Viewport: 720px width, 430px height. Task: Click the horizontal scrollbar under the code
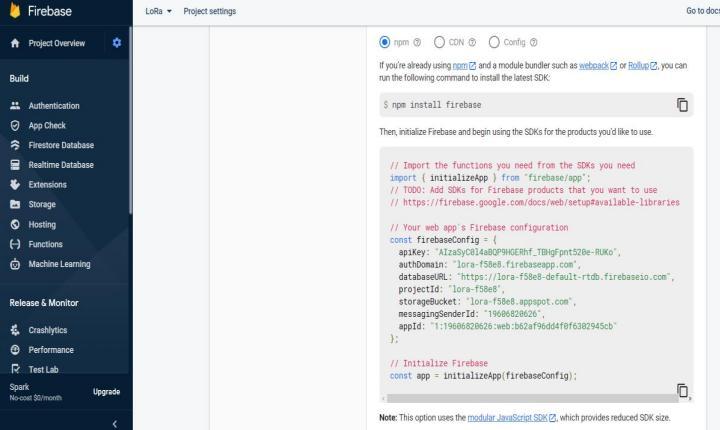click(533, 398)
